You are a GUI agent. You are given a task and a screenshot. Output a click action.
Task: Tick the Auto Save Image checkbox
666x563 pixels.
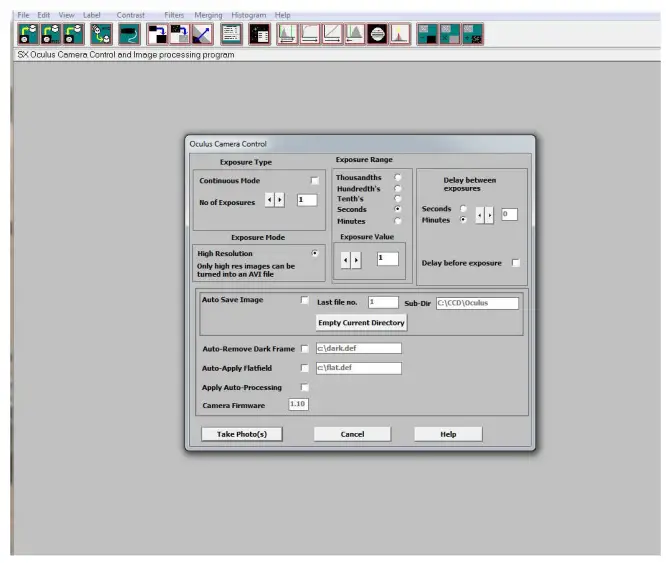click(x=305, y=300)
